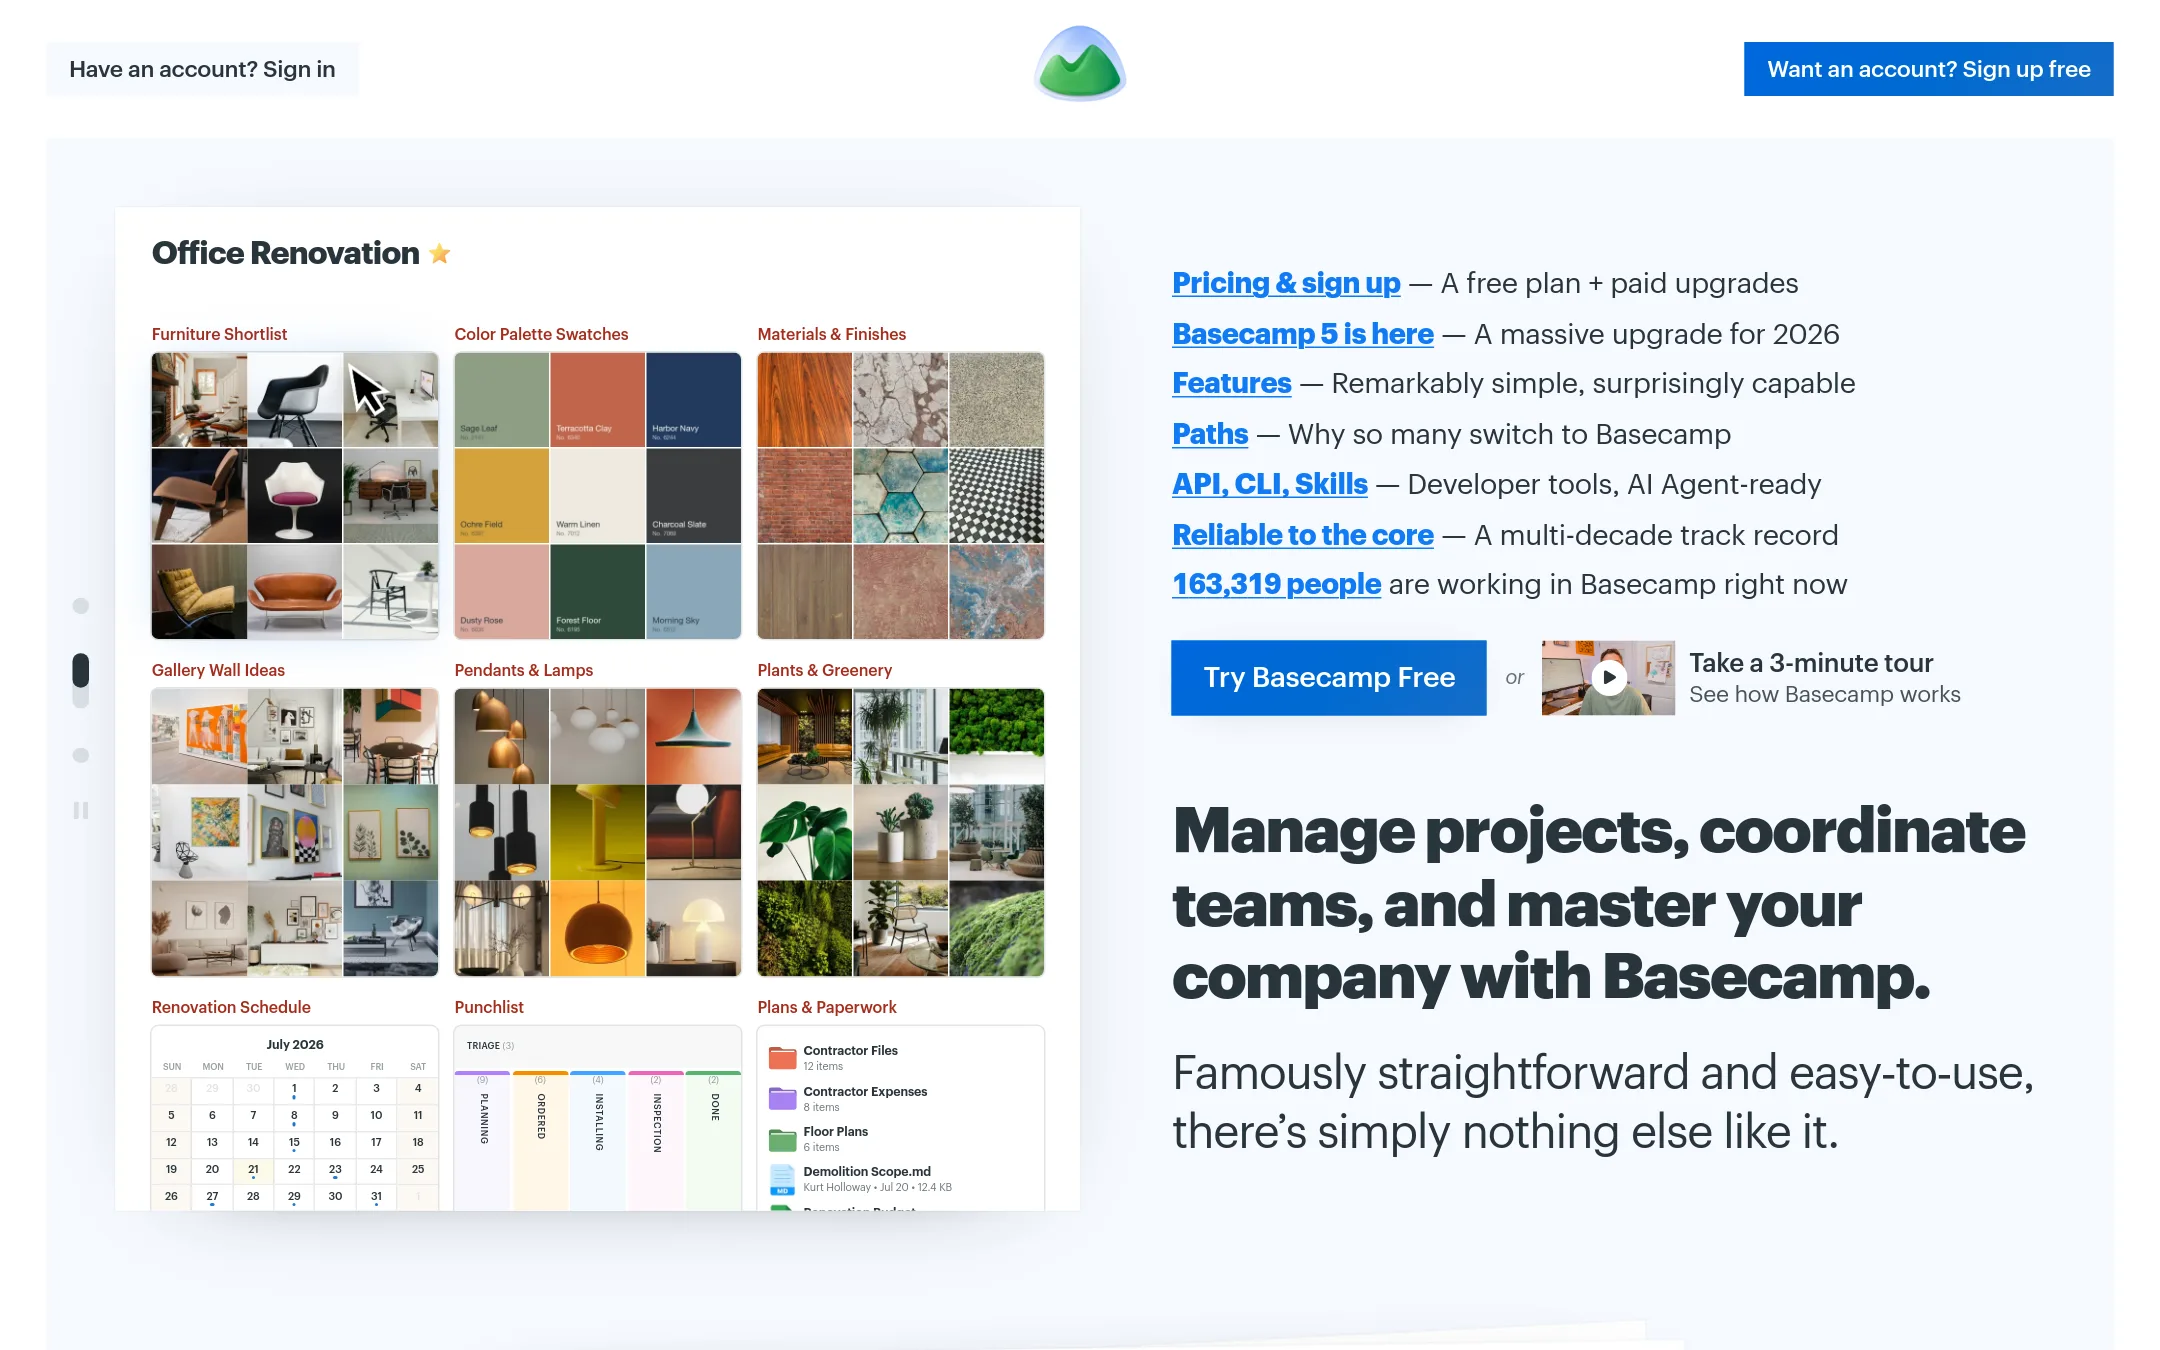The height and width of the screenshot is (1350, 2160).
Task: Click Have an account? Sign in
Action: (x=202, y=69)
